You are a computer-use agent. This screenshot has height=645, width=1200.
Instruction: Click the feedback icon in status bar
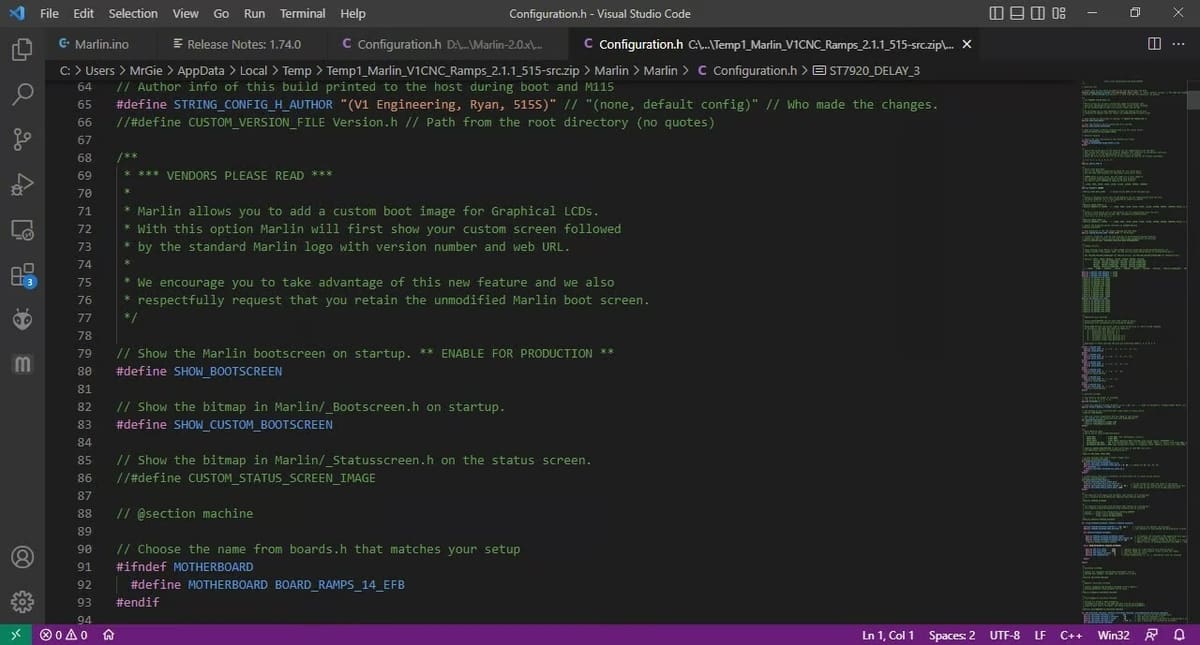pos(1152,635)
